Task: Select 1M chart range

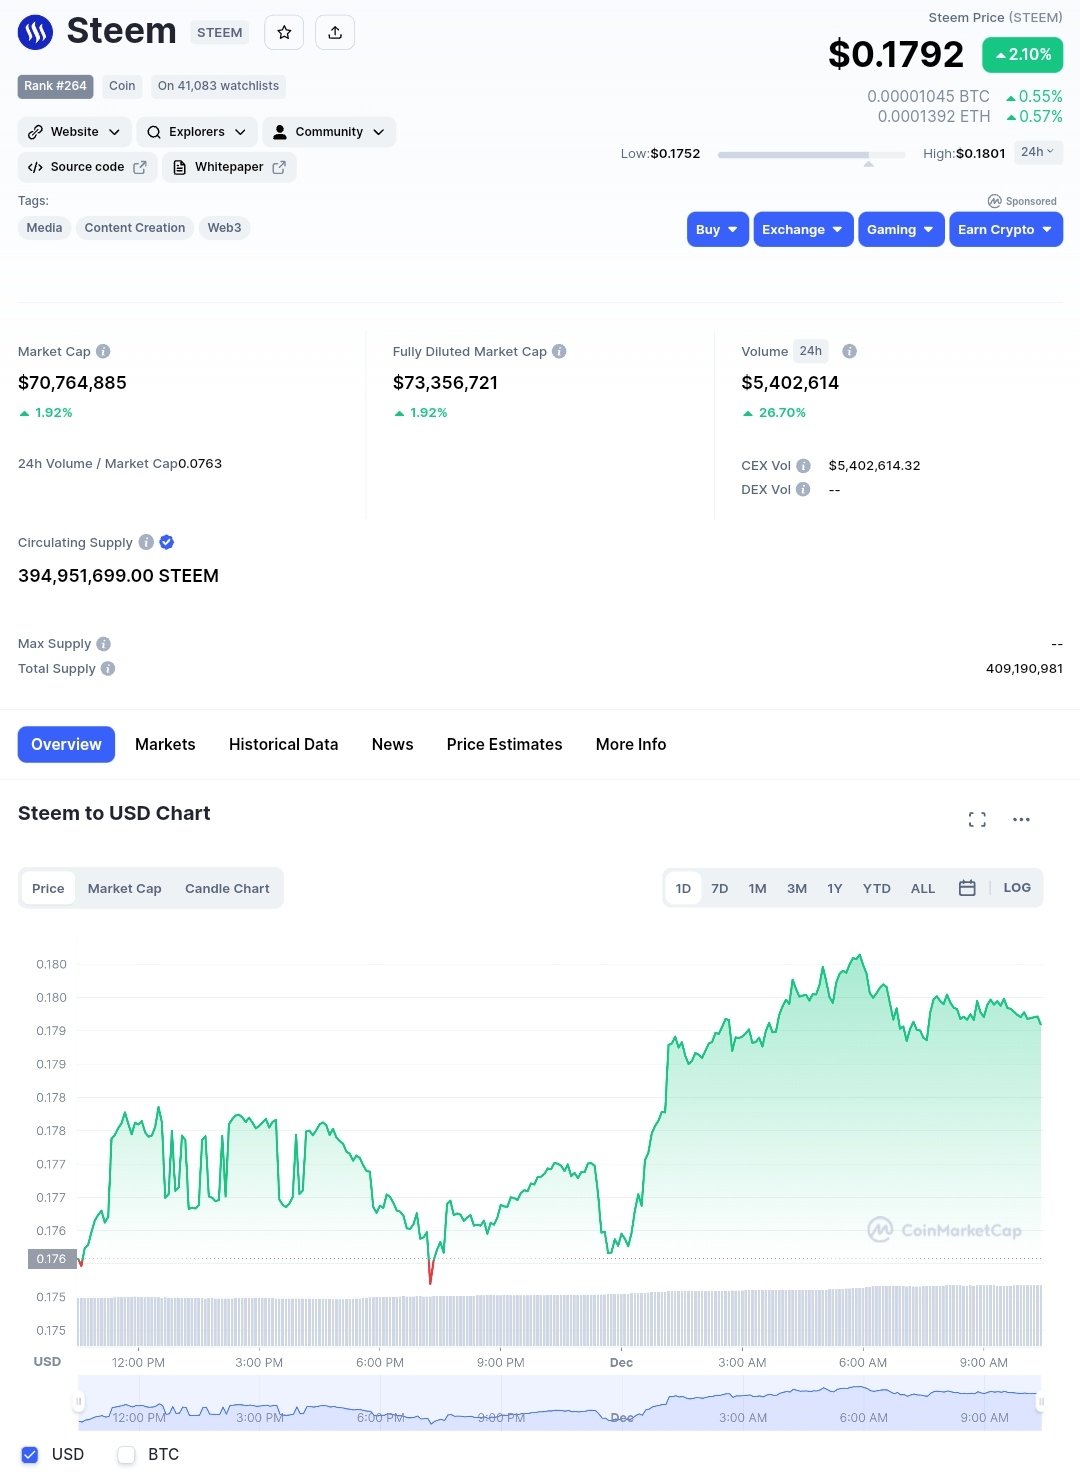Action: pyautogui.click(x=758, y=888)
